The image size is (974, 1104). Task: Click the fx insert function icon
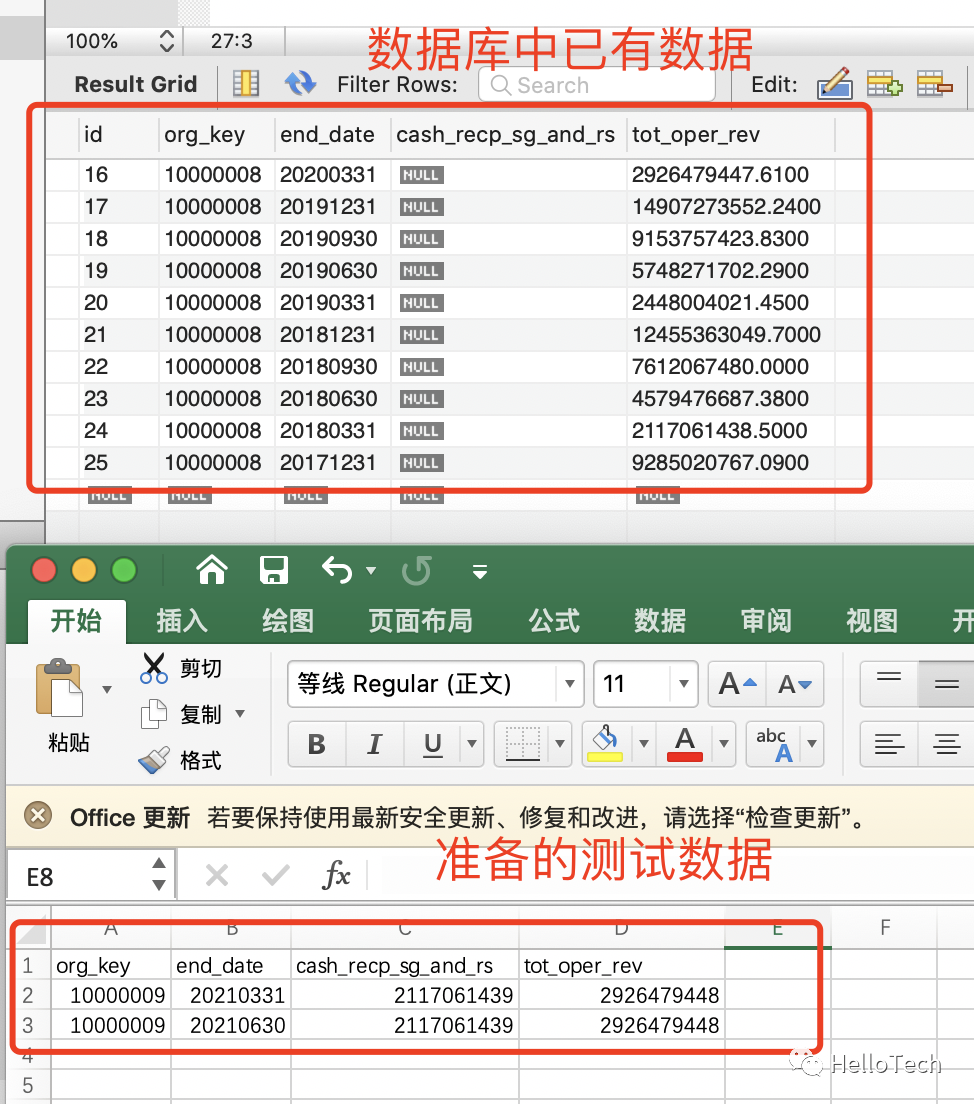[x=336, y=875]
